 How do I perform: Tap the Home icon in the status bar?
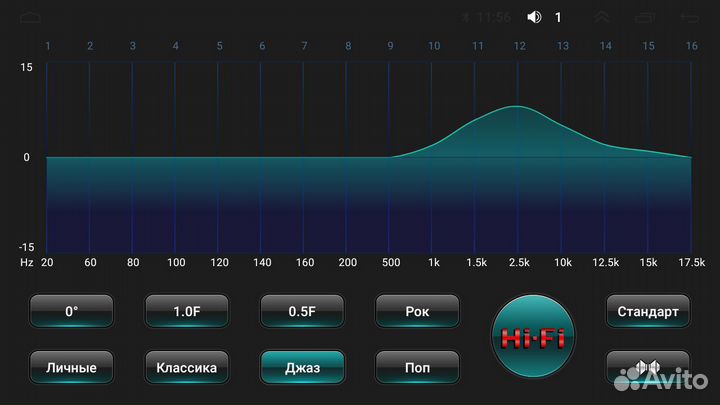tap(30, 18)
